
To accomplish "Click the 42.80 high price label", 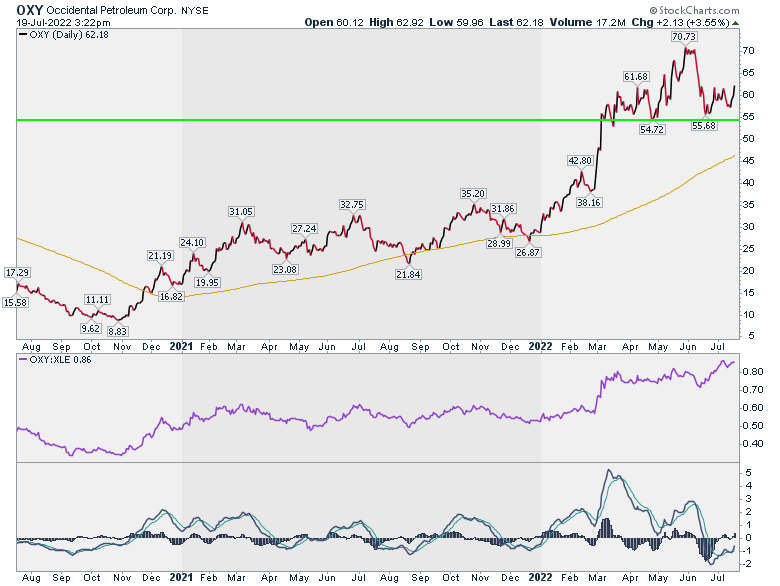I will pos(580,160).
